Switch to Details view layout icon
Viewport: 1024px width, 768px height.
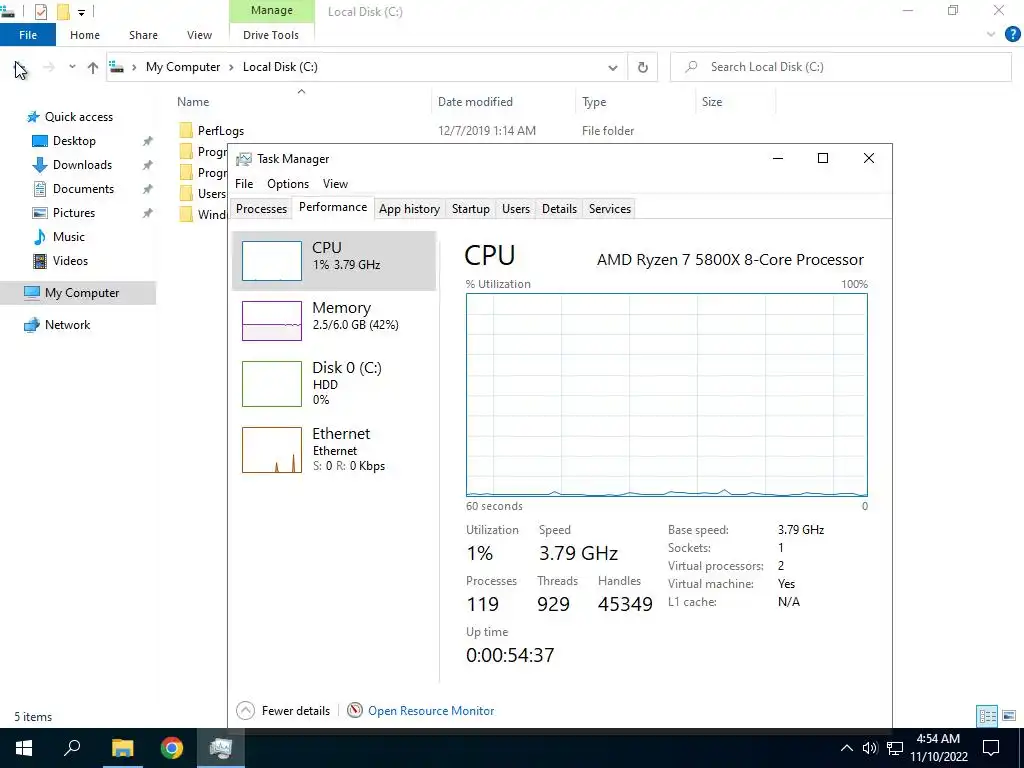pyautogui.click(x=987, y=716)
